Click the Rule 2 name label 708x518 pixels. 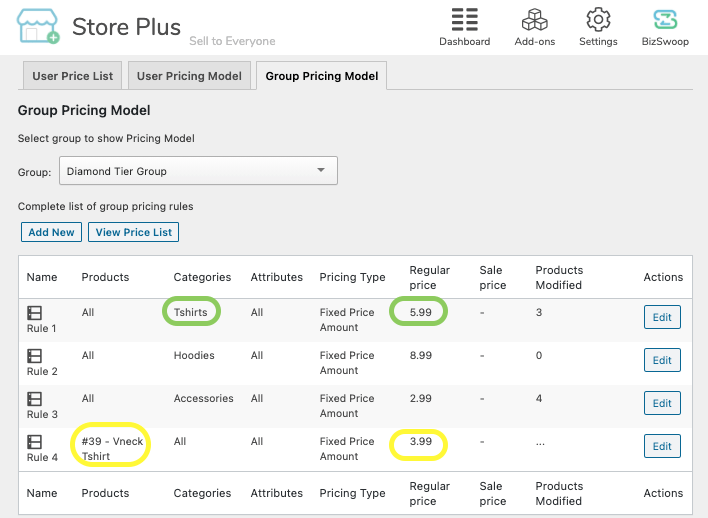42,371
